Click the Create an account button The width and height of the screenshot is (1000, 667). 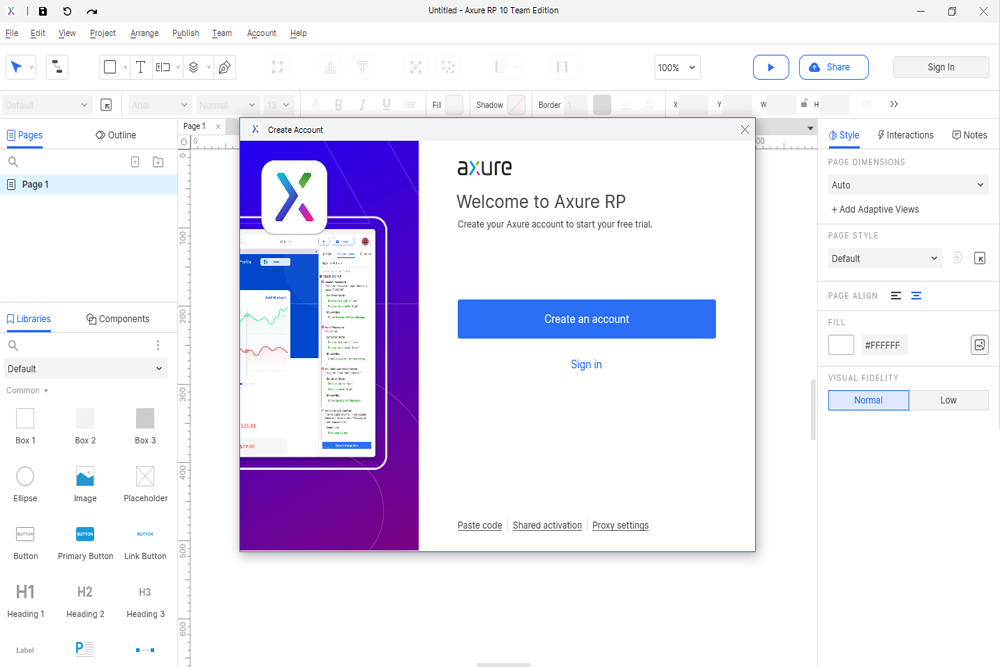click(x=586, y=319)
